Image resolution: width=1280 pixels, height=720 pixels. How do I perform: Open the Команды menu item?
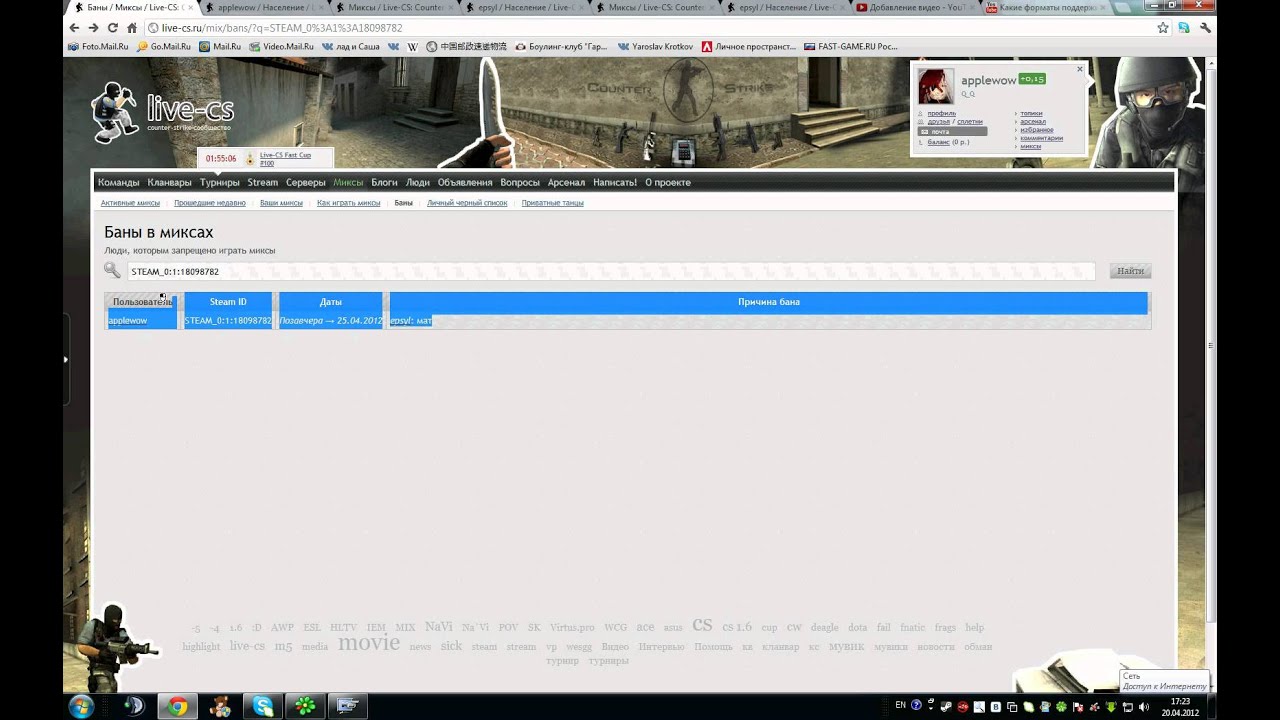(x=119, y=182)
